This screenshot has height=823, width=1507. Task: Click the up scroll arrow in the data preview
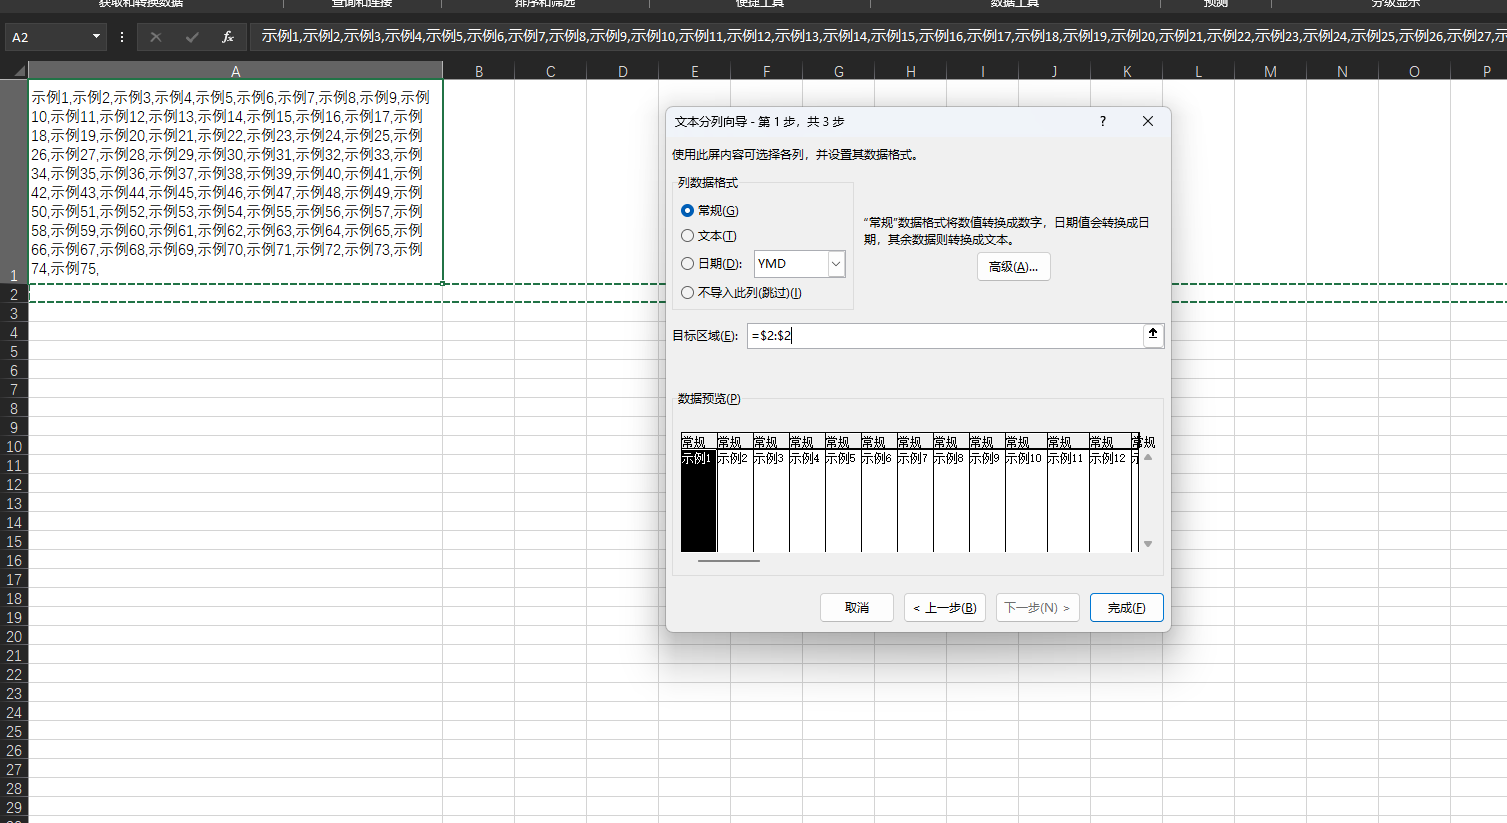tap(1147, 457)
